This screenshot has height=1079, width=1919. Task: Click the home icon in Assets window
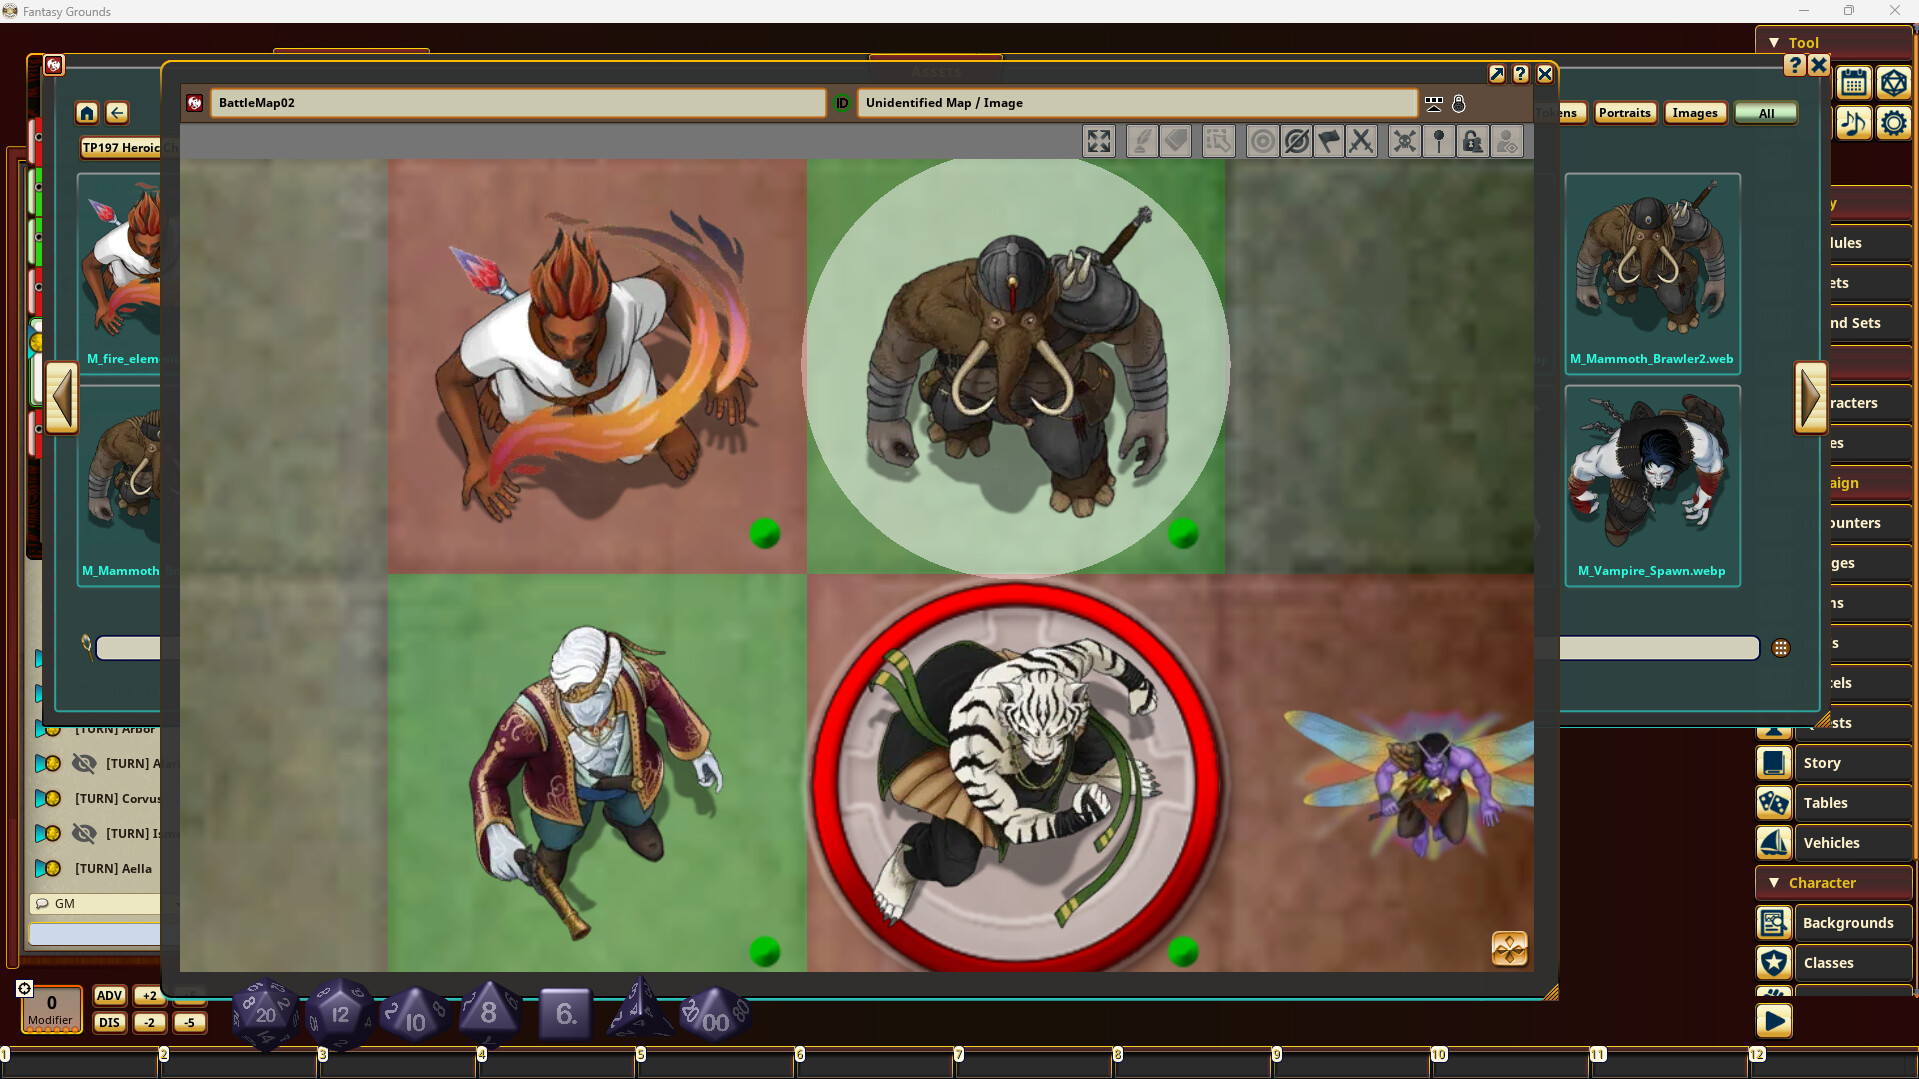[87, 113]
